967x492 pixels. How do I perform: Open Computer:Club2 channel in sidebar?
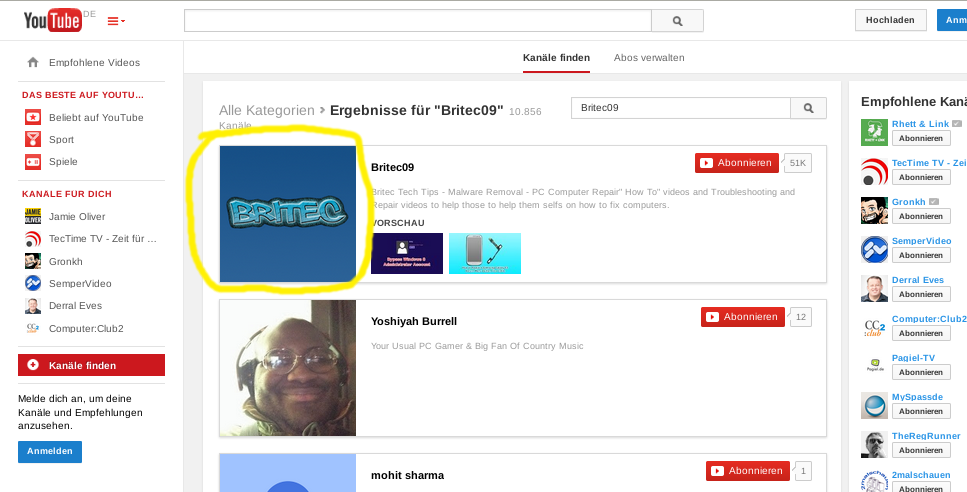86,329
